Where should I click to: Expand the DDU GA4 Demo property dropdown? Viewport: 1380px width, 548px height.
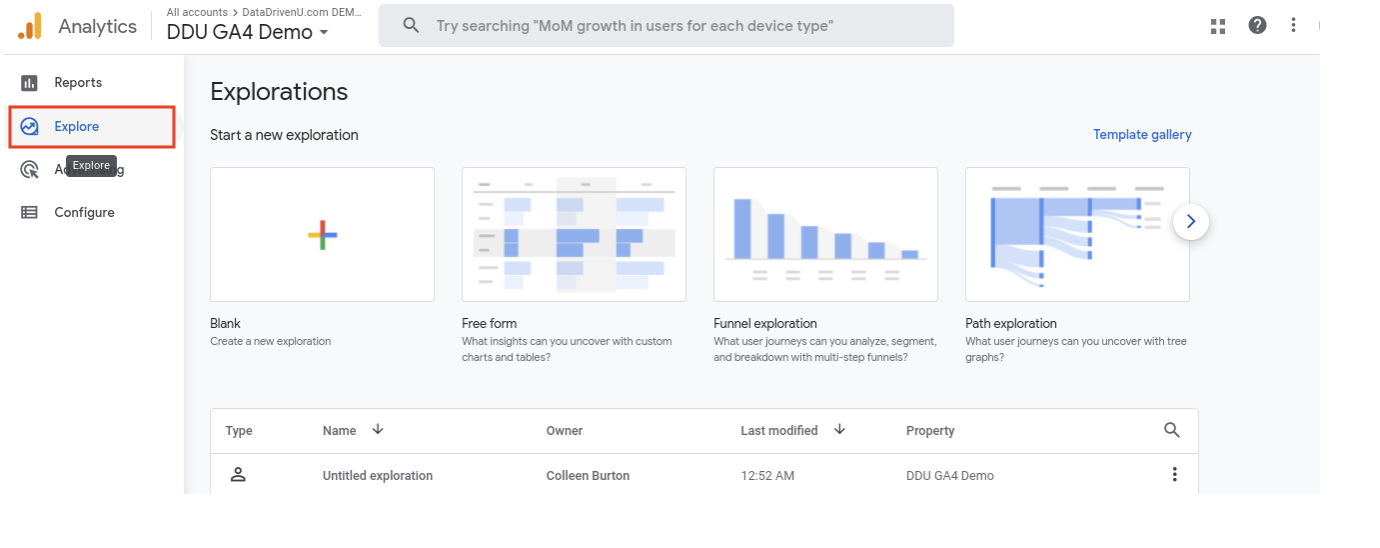(323, 33)
